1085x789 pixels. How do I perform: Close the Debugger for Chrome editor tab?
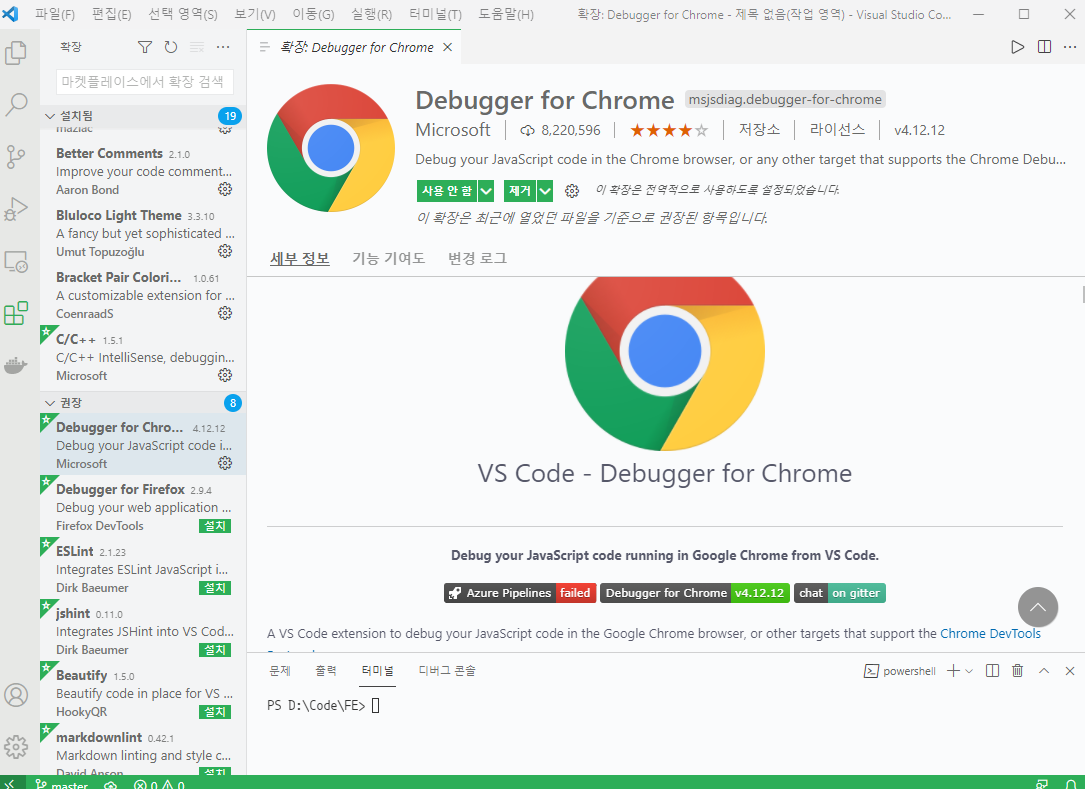click(x=448, y=47)
